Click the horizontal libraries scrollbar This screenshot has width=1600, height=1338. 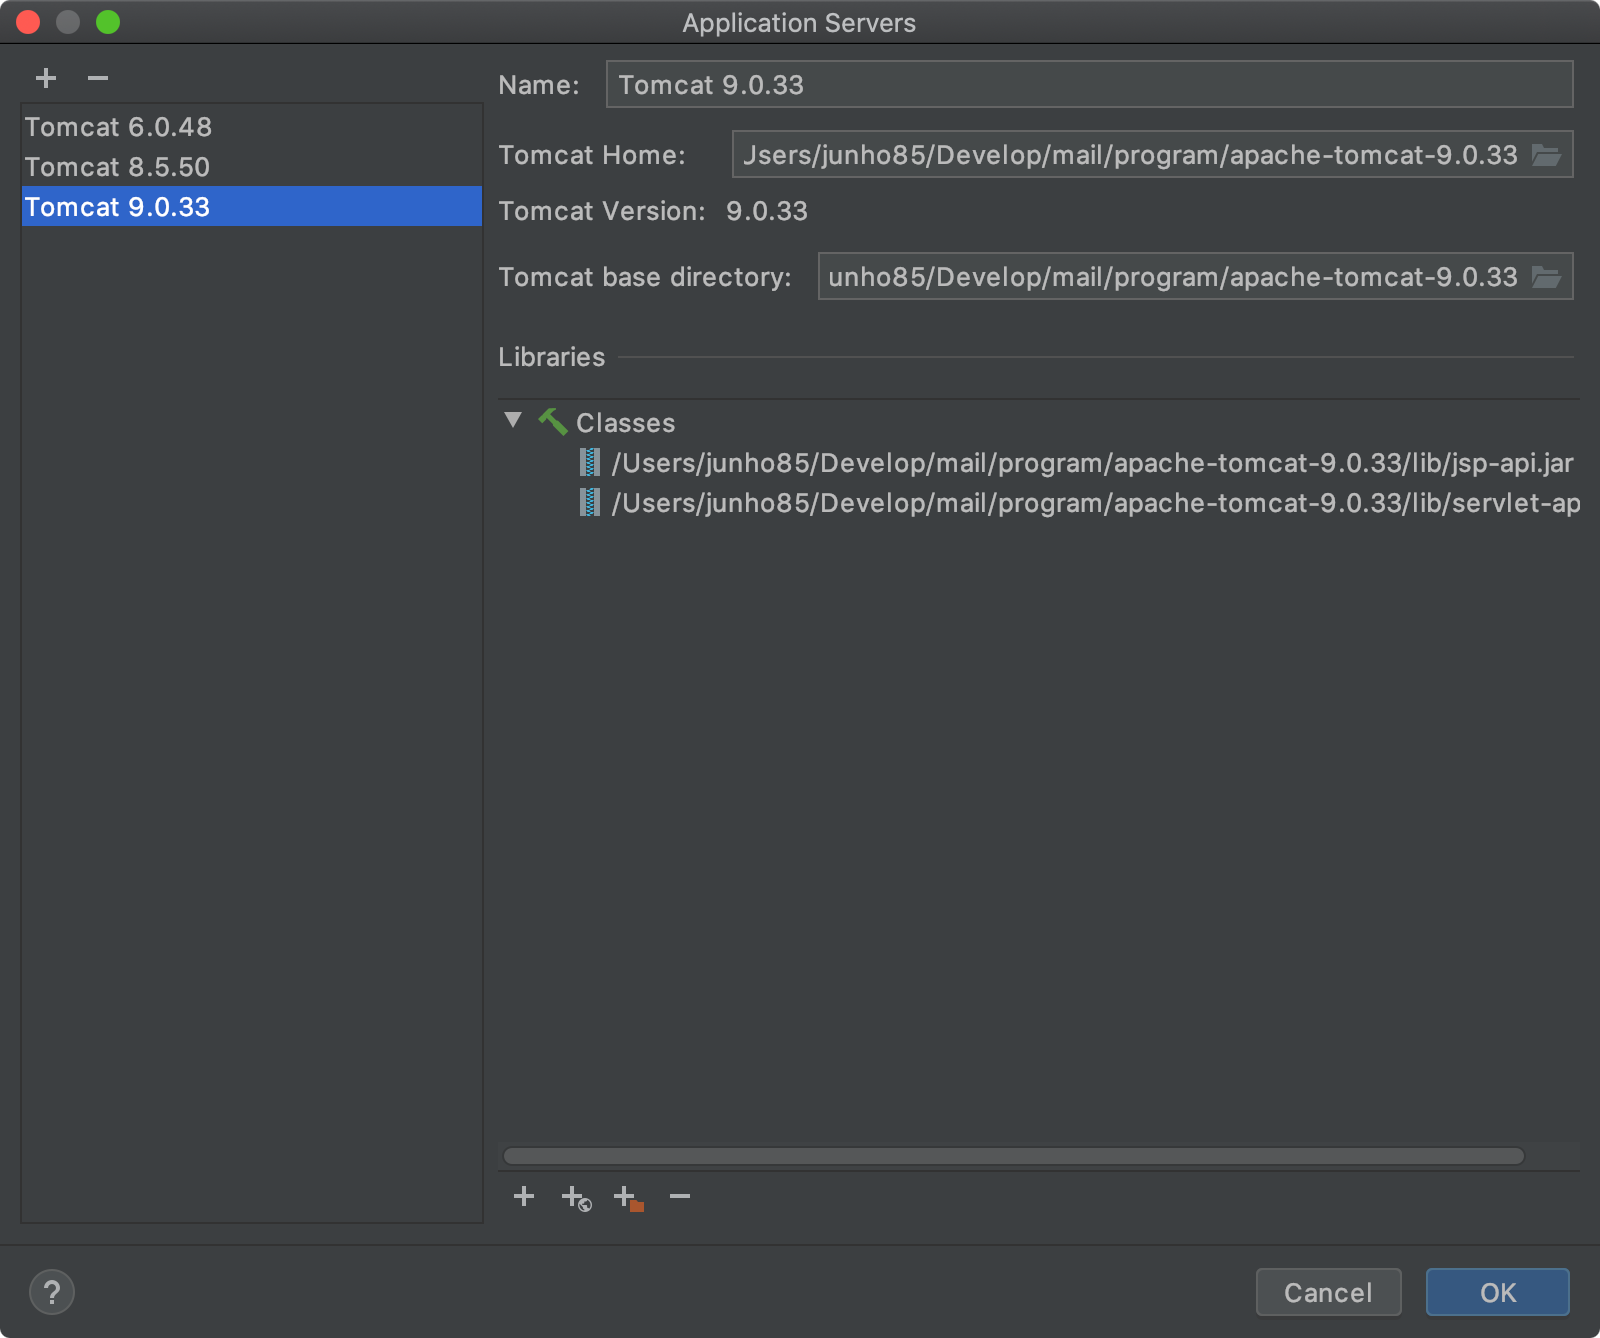click(x=1013, y=1156)
